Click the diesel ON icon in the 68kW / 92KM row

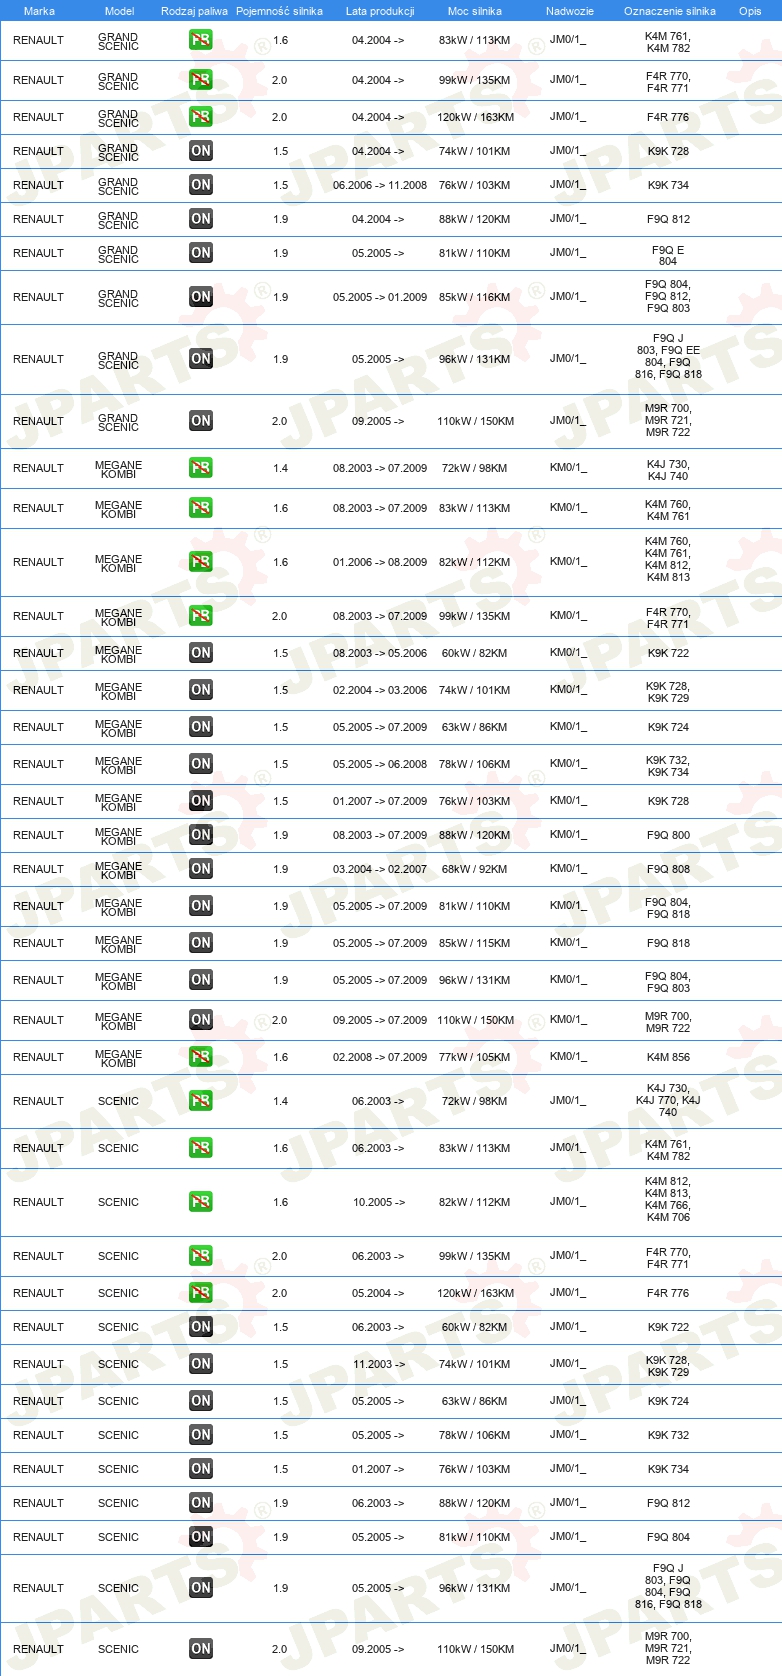(201, 869)
